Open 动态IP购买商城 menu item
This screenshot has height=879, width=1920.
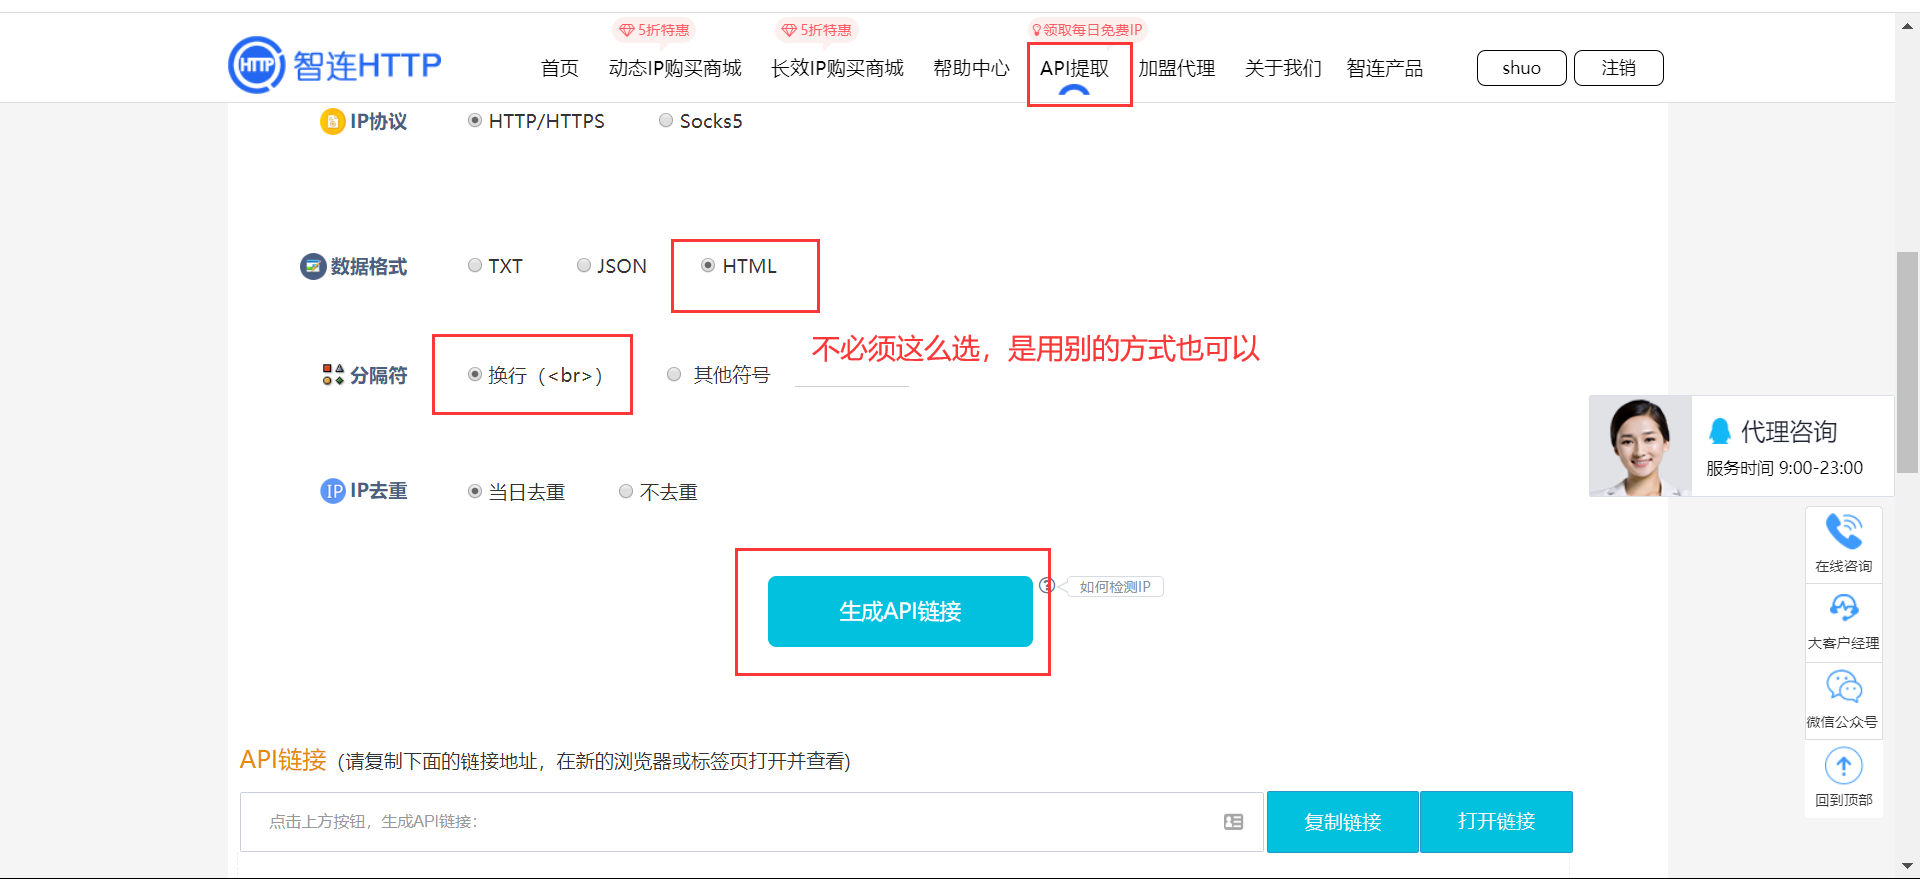tap(675, 68)
